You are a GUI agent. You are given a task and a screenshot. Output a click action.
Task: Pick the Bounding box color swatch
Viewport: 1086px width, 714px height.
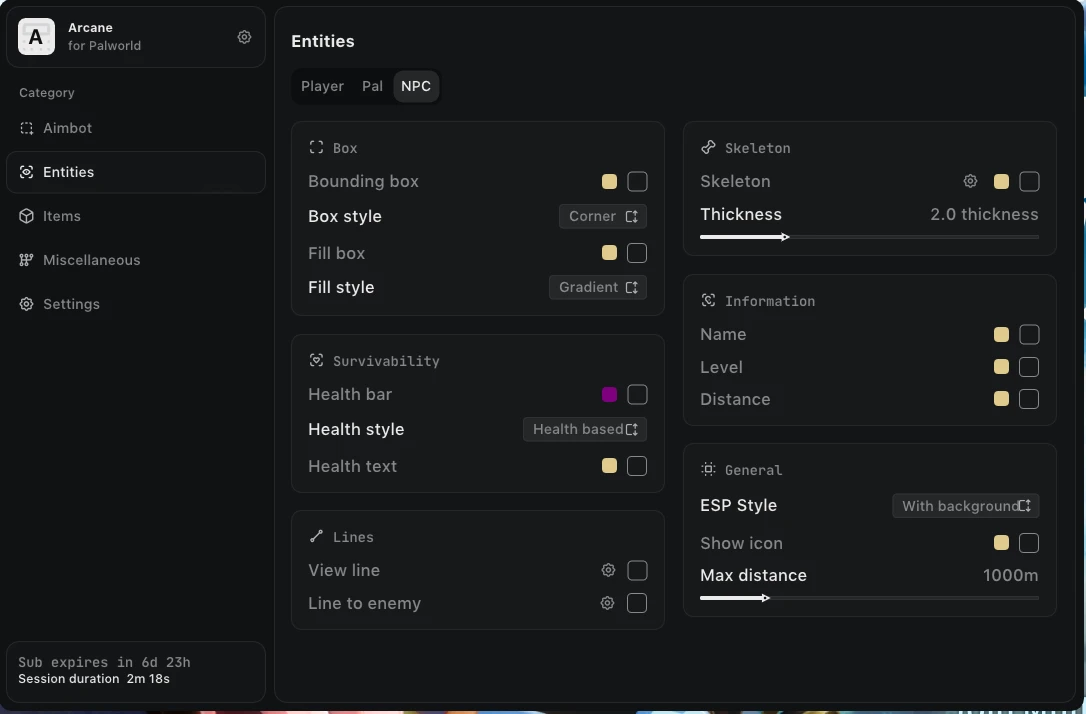click(609, 181)
